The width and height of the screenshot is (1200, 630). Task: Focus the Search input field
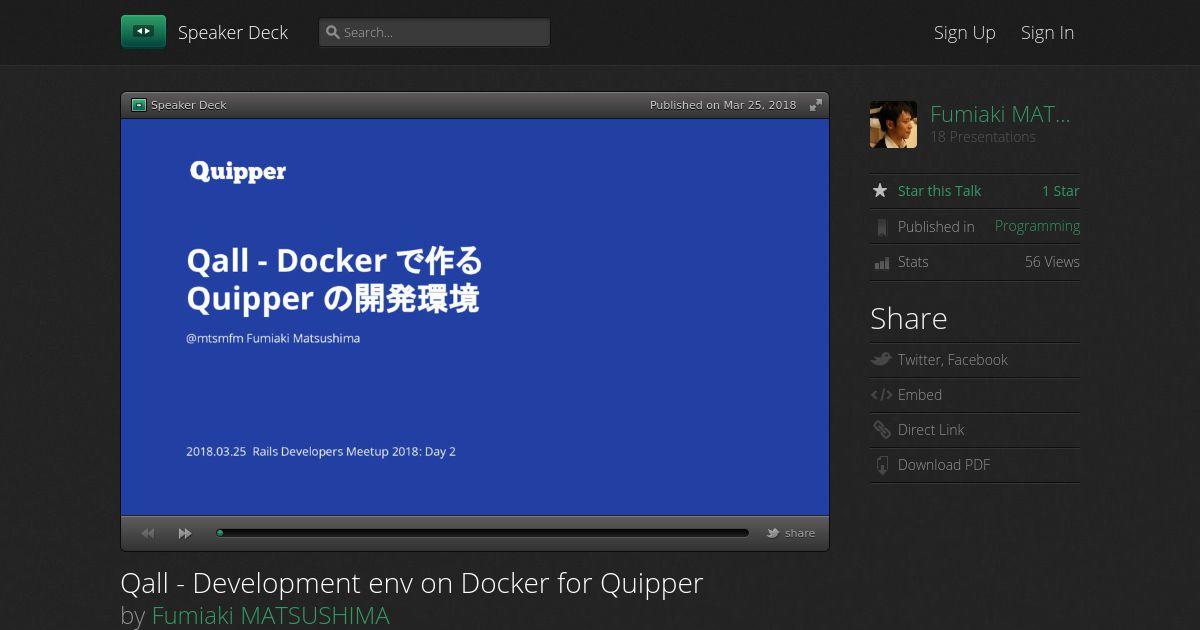tap(434, 32)
